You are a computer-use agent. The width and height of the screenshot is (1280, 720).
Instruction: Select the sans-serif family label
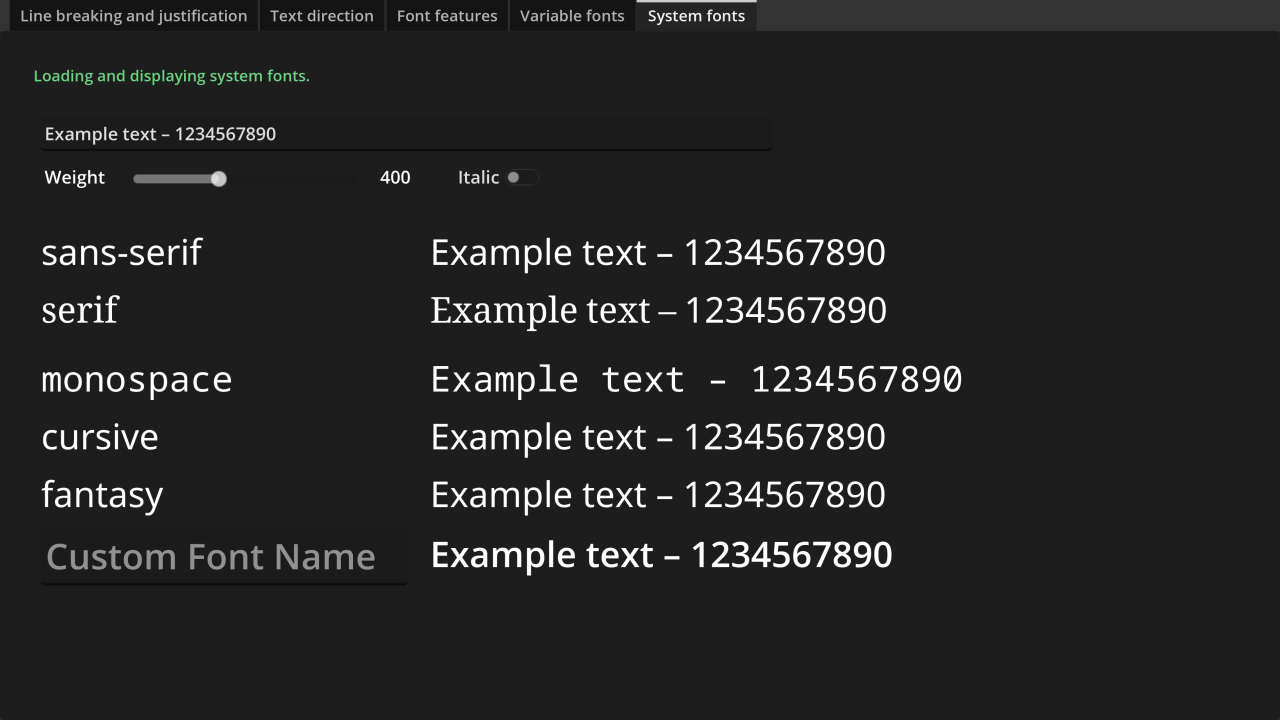(x=121, y=252)
